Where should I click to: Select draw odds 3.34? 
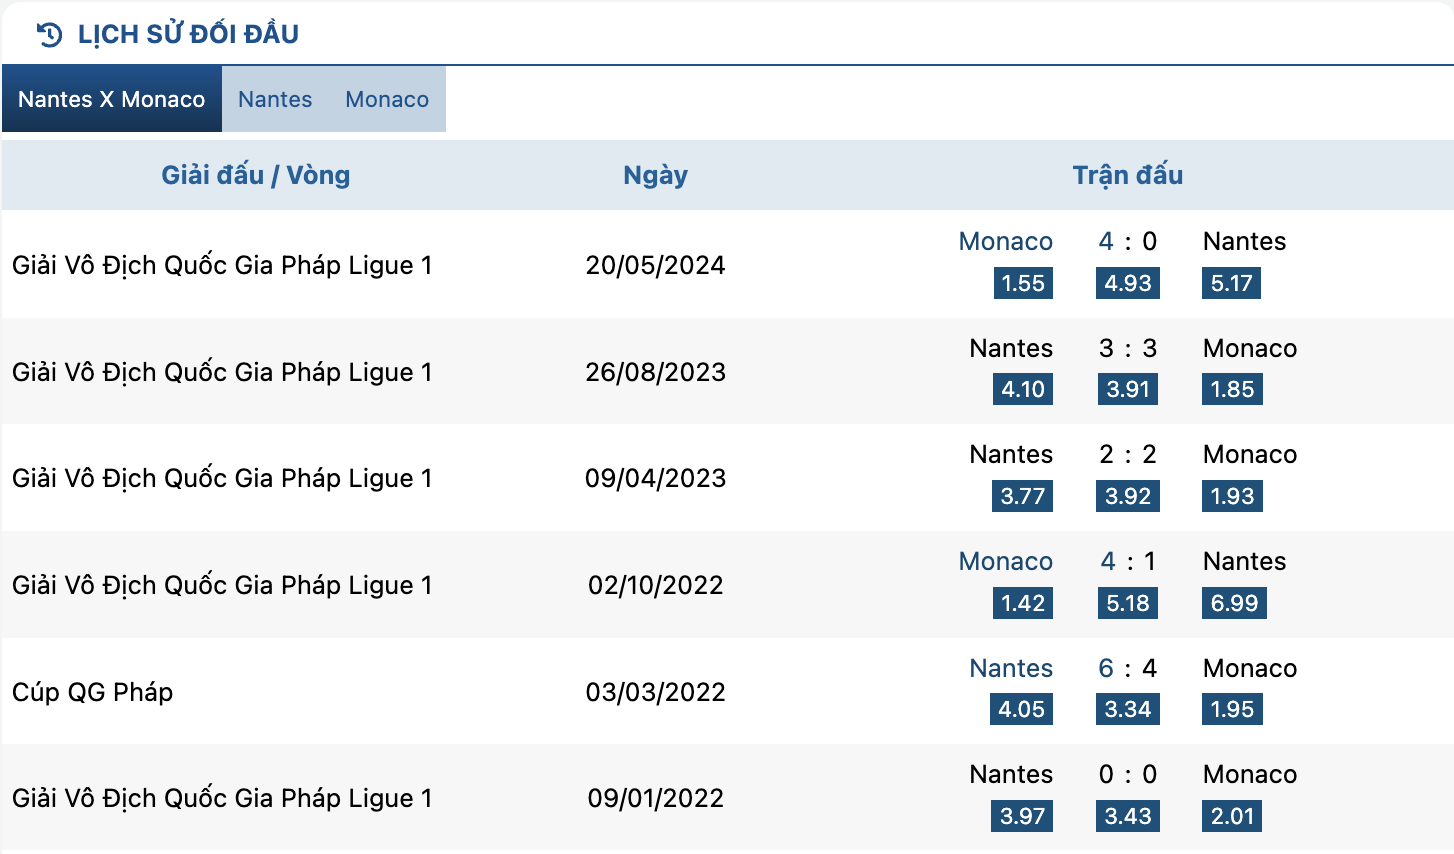pos(1128,709)
